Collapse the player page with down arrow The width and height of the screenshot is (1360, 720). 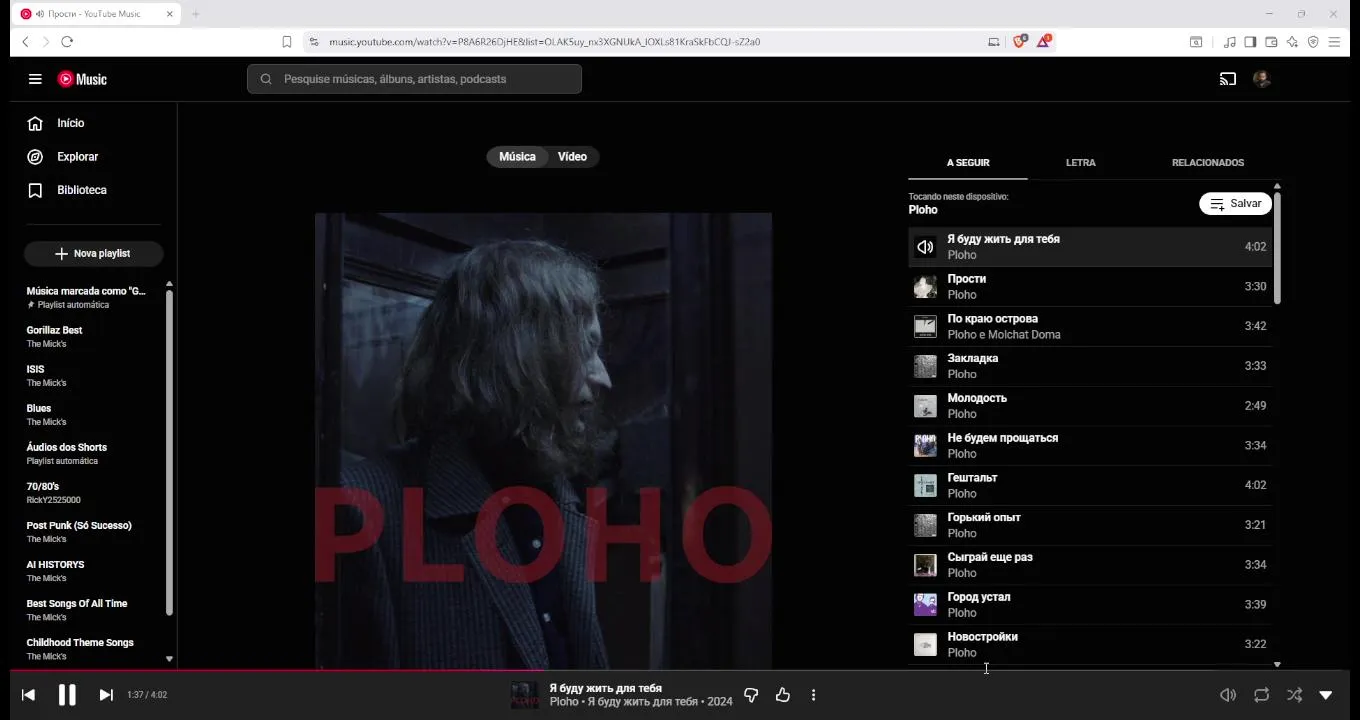pyautogui.click(x=1326, y=695)
